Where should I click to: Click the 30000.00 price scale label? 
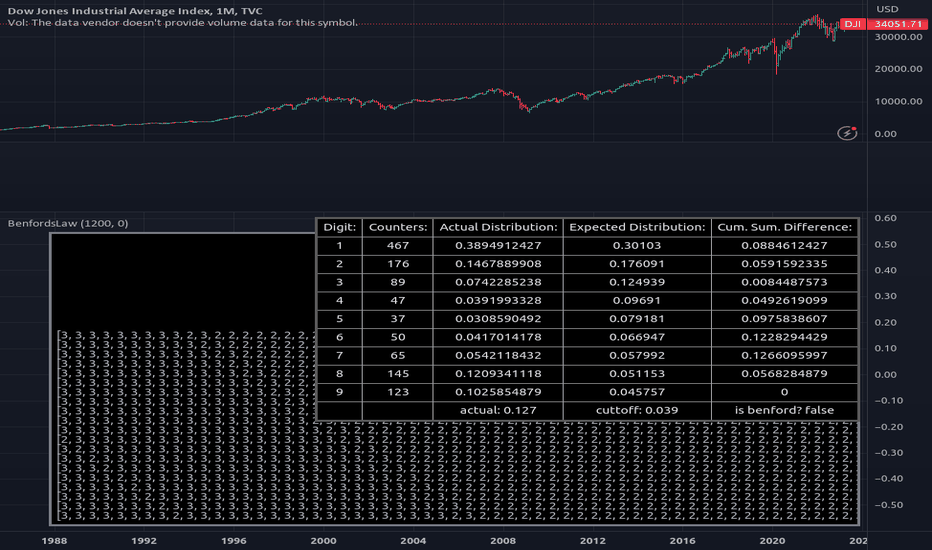click(898, 37)
